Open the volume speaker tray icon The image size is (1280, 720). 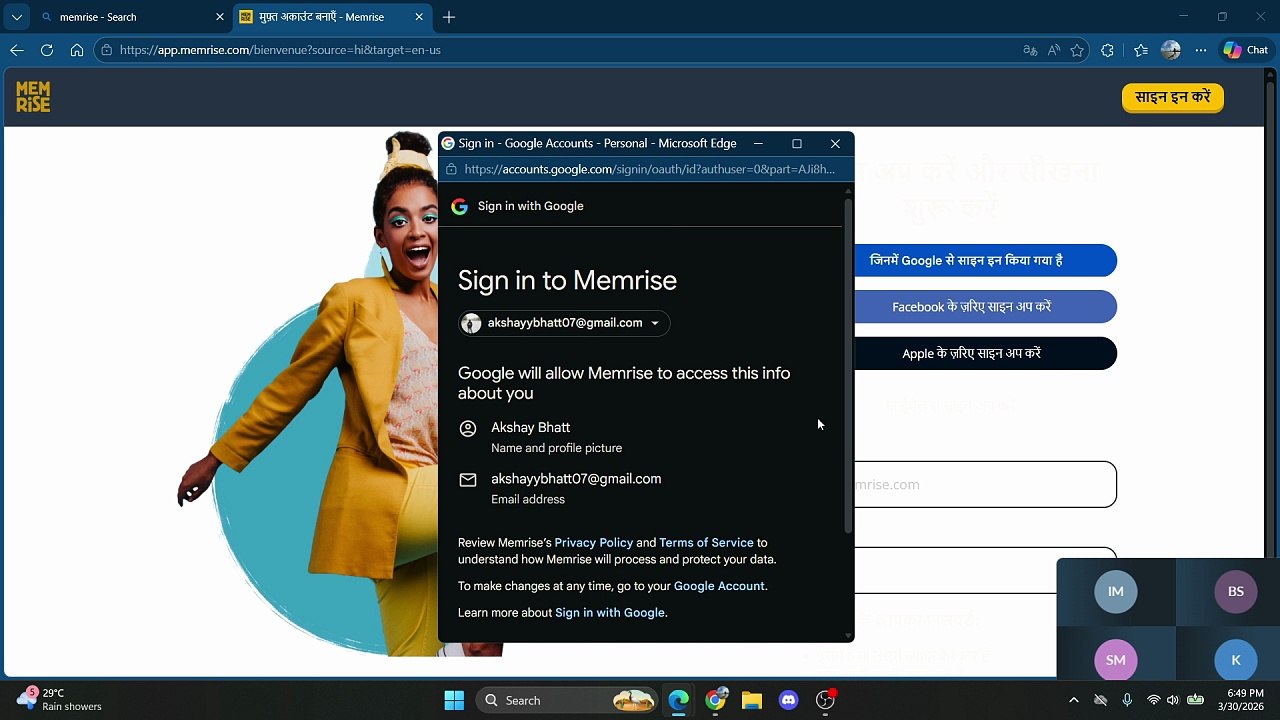tap(1173, 700)
